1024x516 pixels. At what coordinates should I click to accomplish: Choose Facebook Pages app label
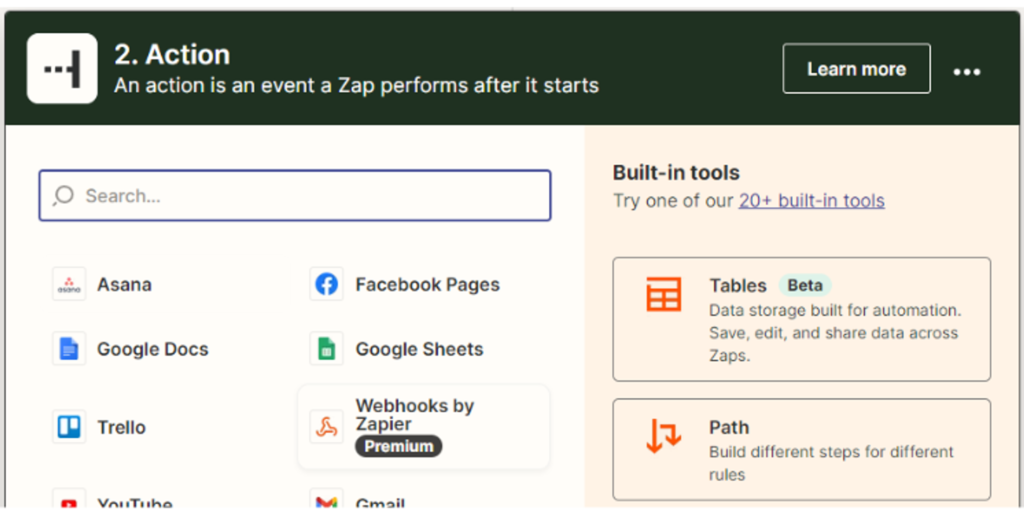tap(428, 285)
